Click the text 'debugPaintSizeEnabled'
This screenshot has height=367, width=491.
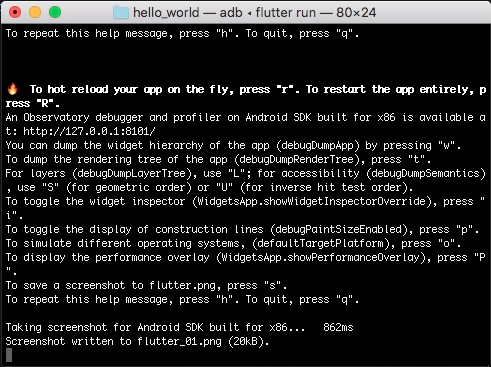pos(339,229)
